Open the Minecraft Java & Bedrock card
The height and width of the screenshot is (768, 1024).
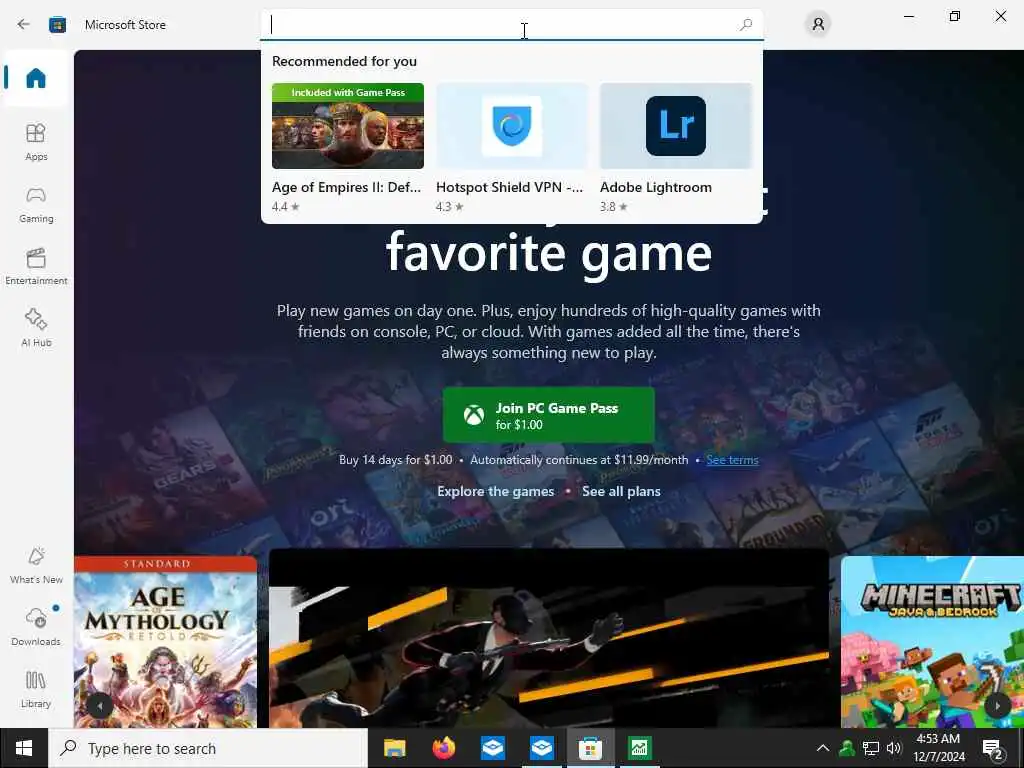(x=933, y=641)
